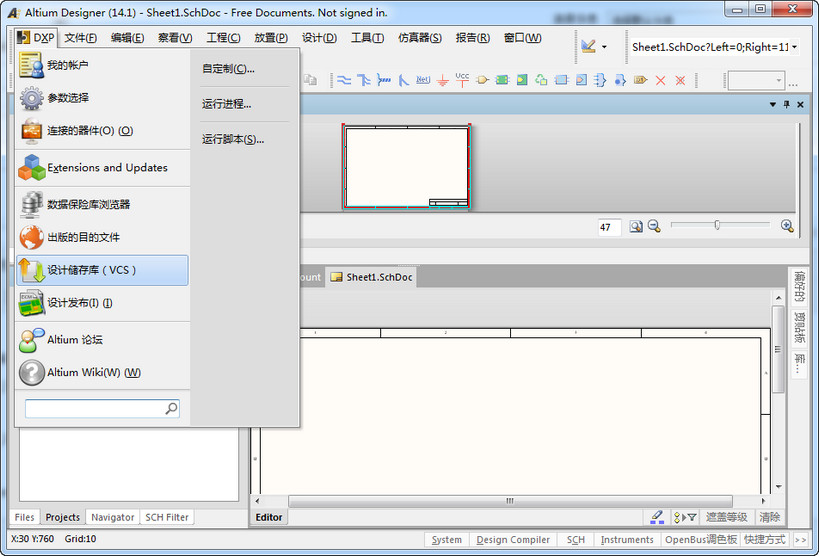Place a red No ERC marker

(x=660, y=80)
